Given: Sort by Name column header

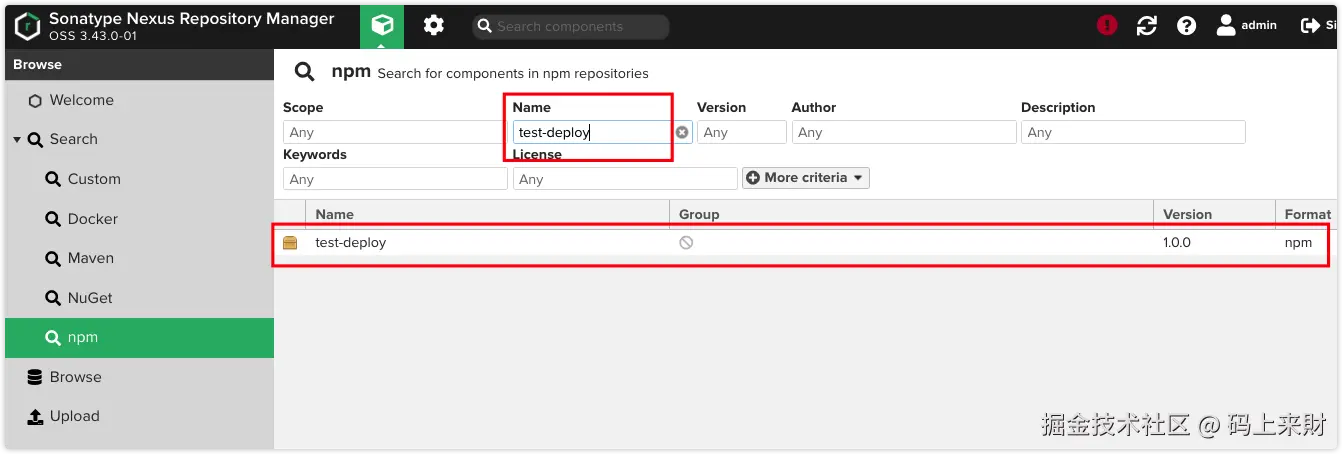Looking at the screenshot, I should point(488,214).
